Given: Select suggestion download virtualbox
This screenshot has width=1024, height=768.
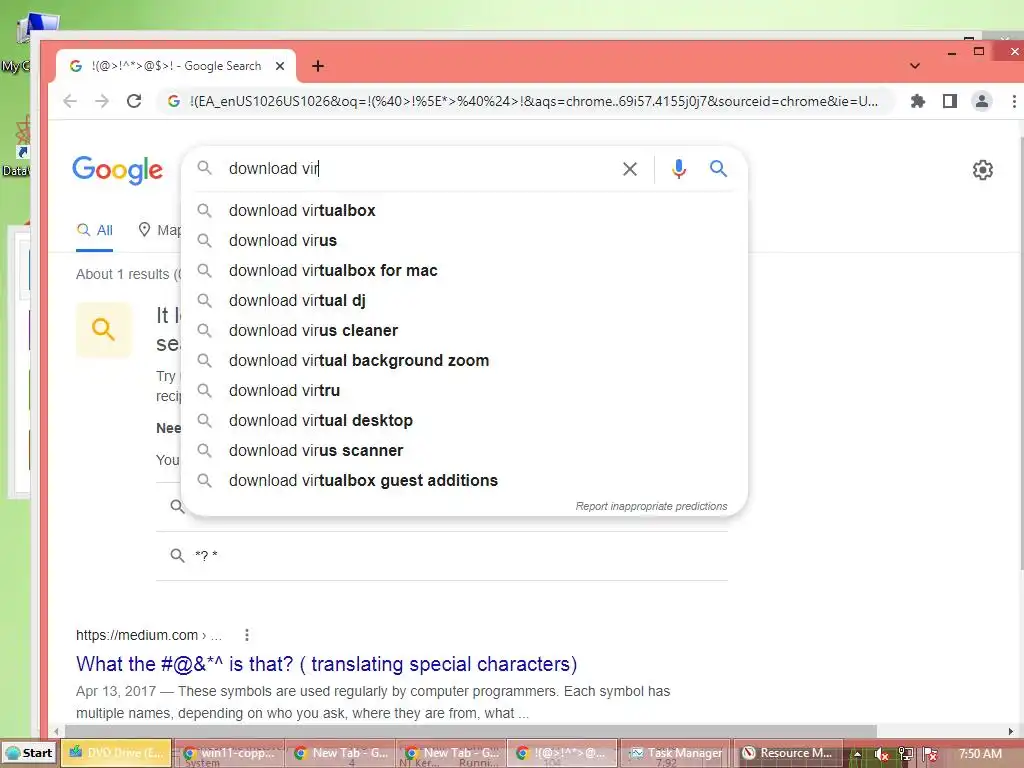Looking at the screenshot, I should pyautogui.click(x=464, y=210).
